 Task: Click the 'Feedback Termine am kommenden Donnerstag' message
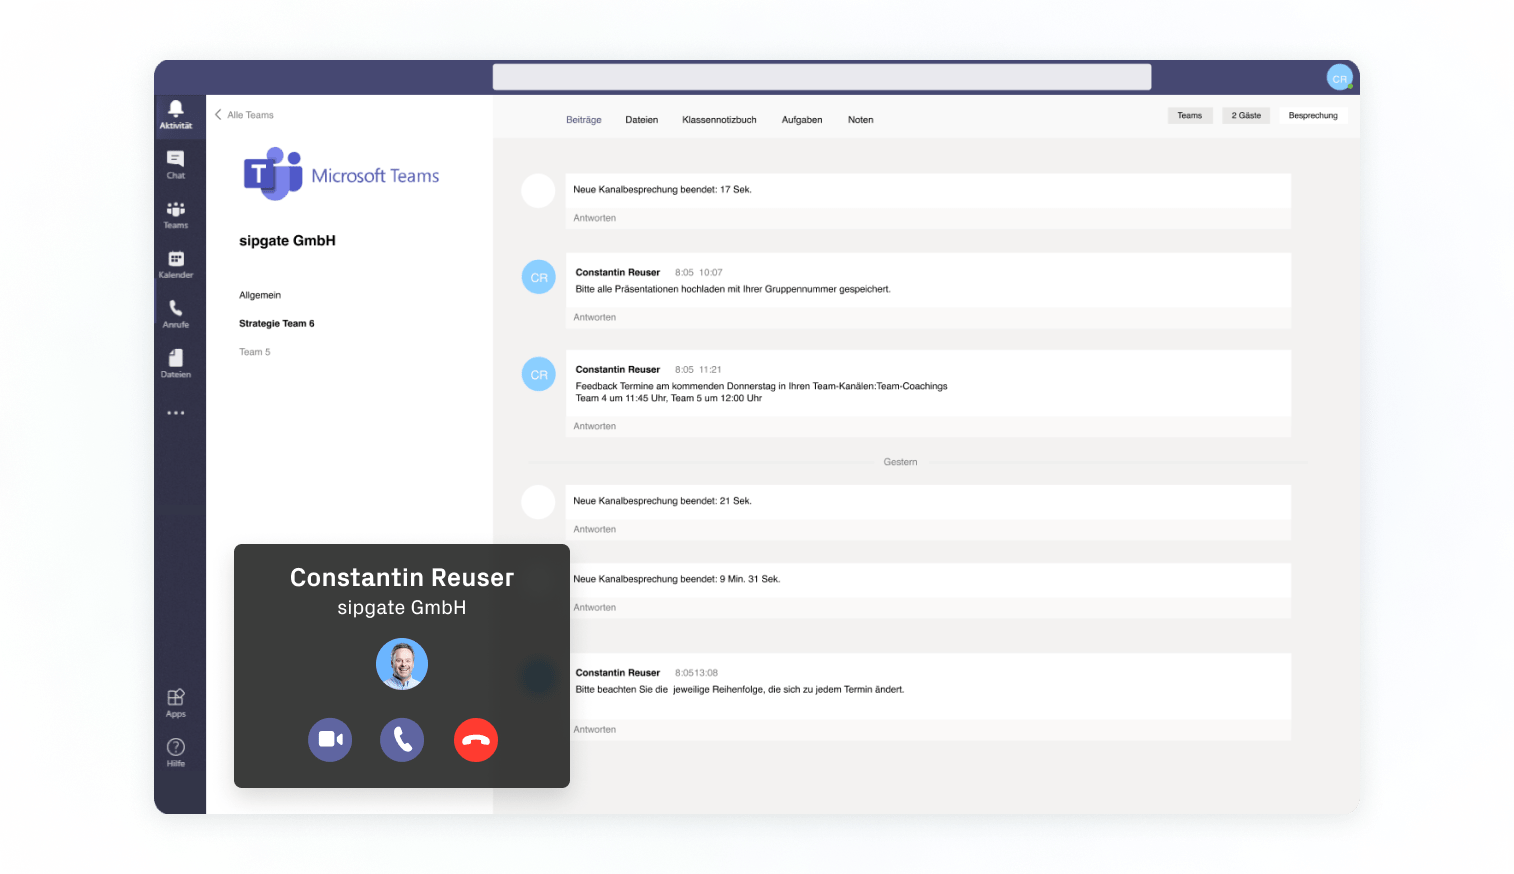coord(761,392)
